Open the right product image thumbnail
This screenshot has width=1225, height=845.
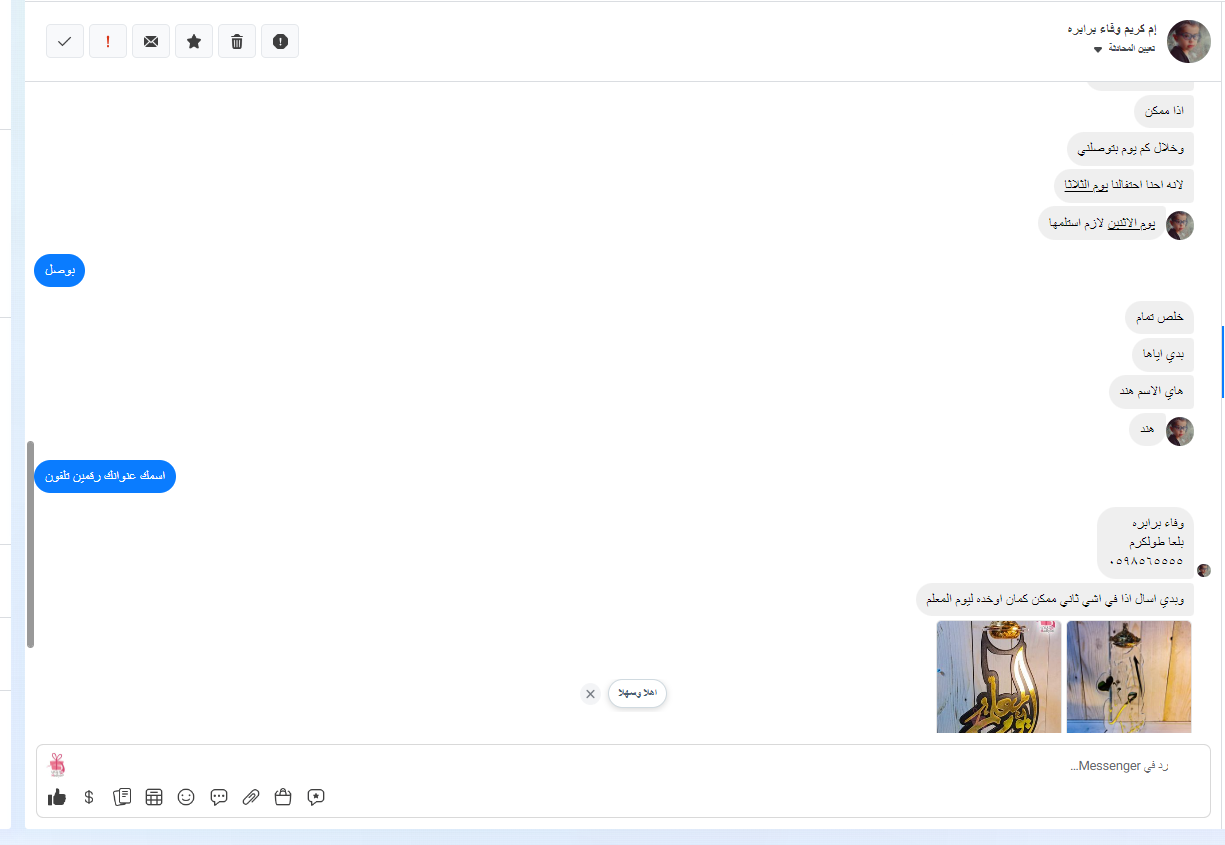coord(1128,676)
